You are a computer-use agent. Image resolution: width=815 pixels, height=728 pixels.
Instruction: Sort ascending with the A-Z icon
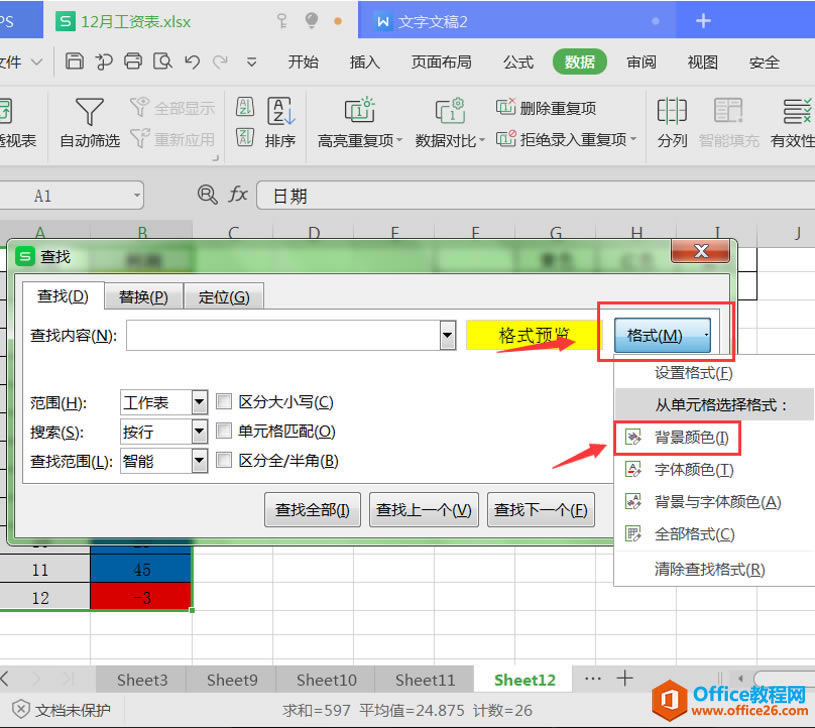[x=245, y=107]
